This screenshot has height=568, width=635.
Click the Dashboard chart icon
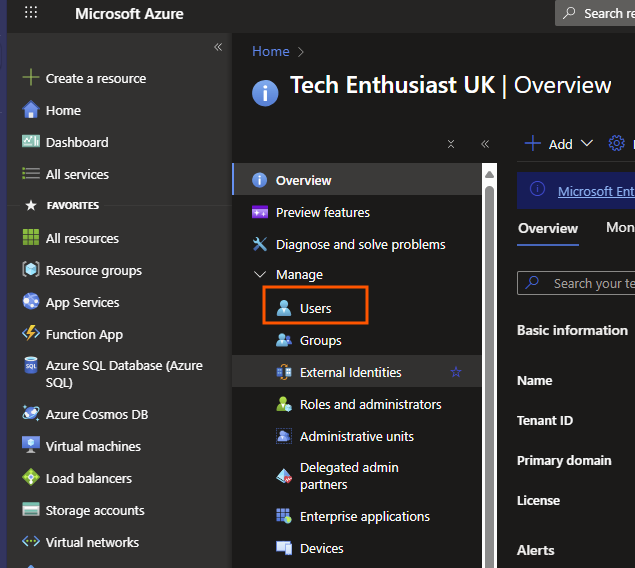(31, 141)
